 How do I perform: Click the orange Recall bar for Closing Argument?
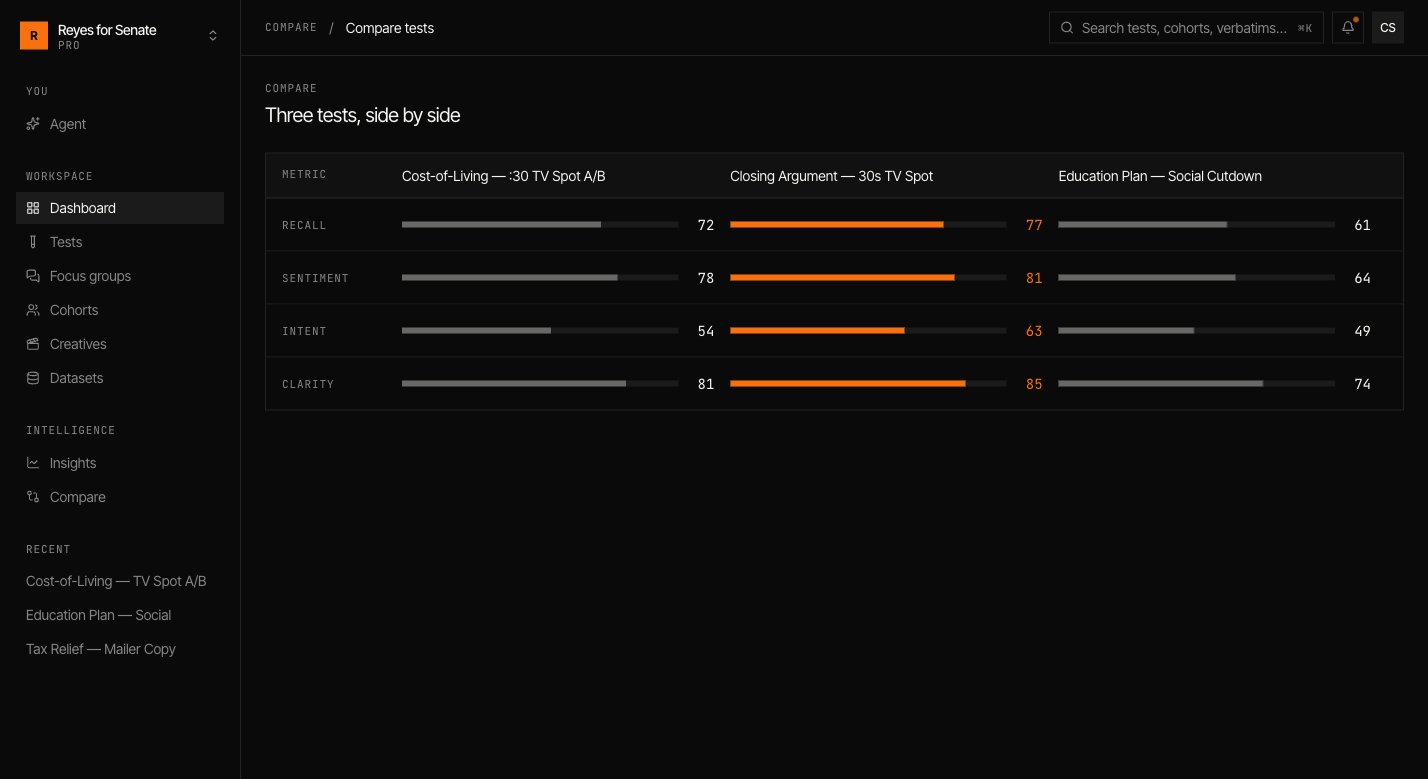coord(837,225)
